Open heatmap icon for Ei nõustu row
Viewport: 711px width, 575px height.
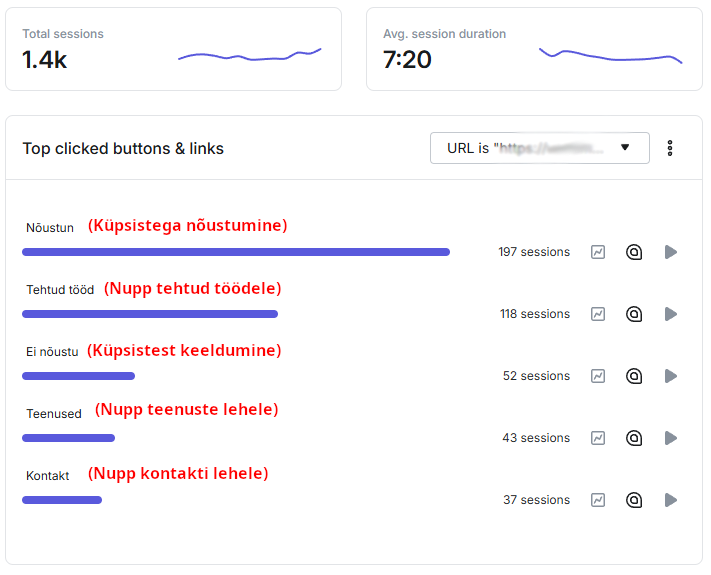(x=634, y=376)
